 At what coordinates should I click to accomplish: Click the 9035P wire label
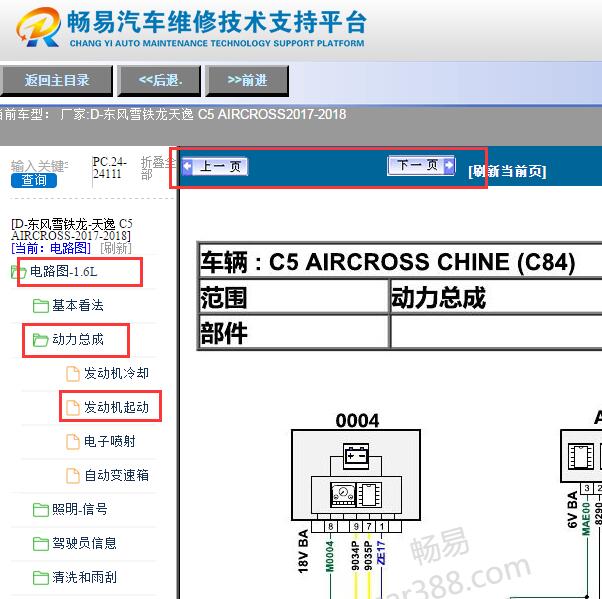368,556
